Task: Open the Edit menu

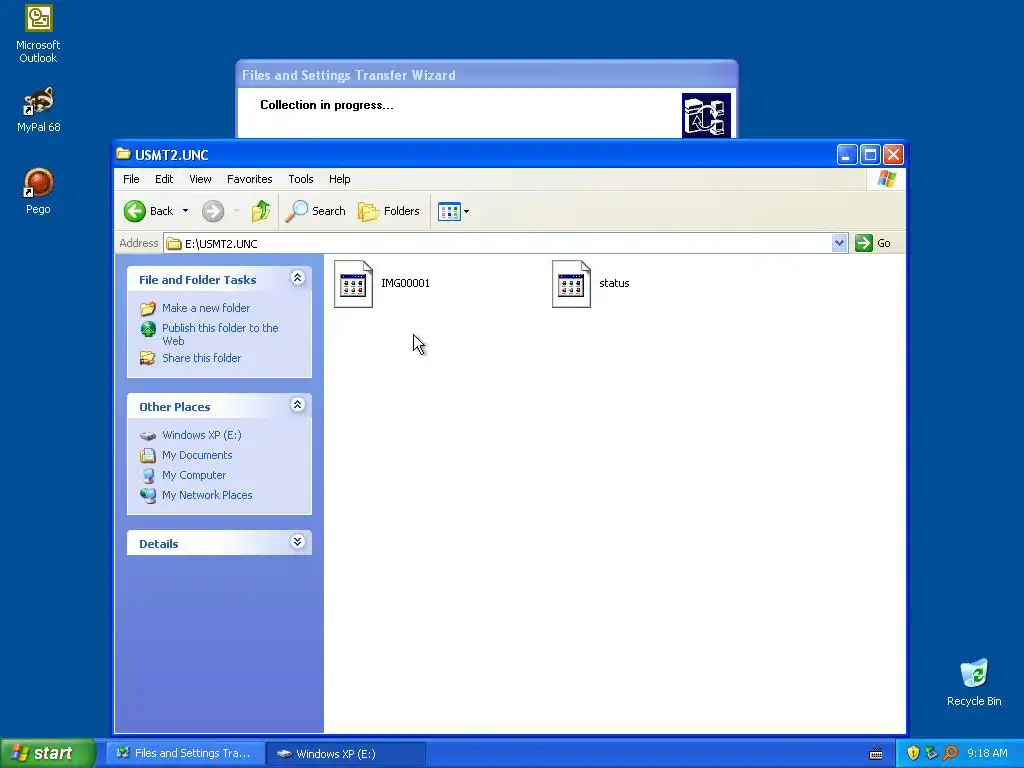Action: coord(164,179)
